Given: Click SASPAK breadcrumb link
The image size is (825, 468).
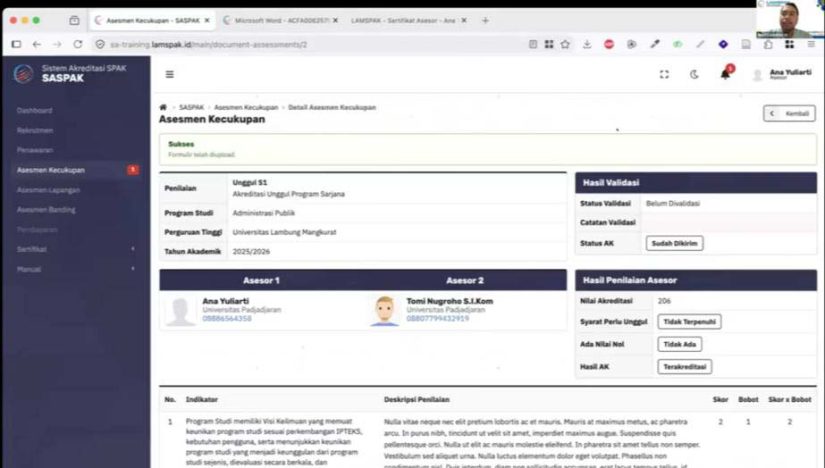Looking at the screenshot, I should tap(191, 107).
